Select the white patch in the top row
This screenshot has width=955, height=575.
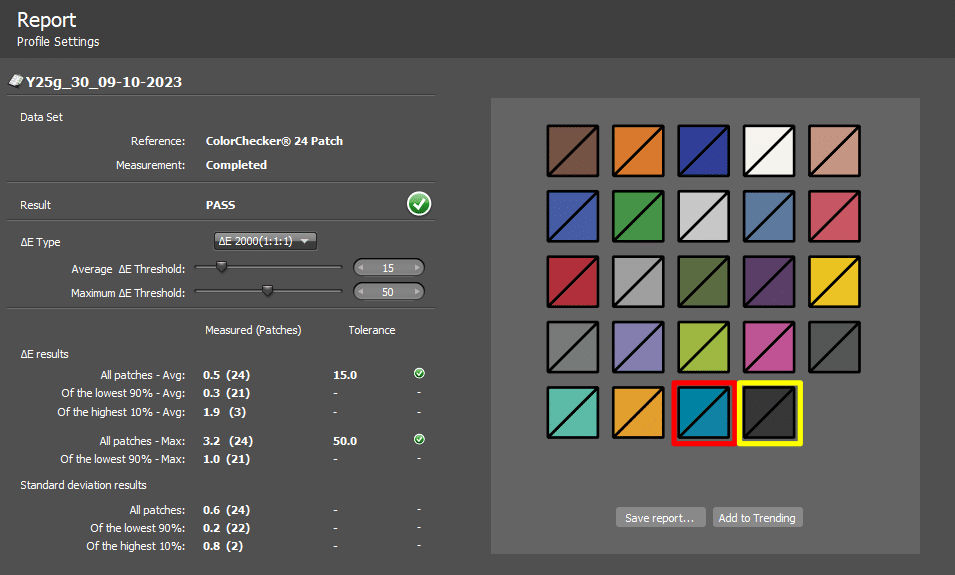click(x=769, y=150)
